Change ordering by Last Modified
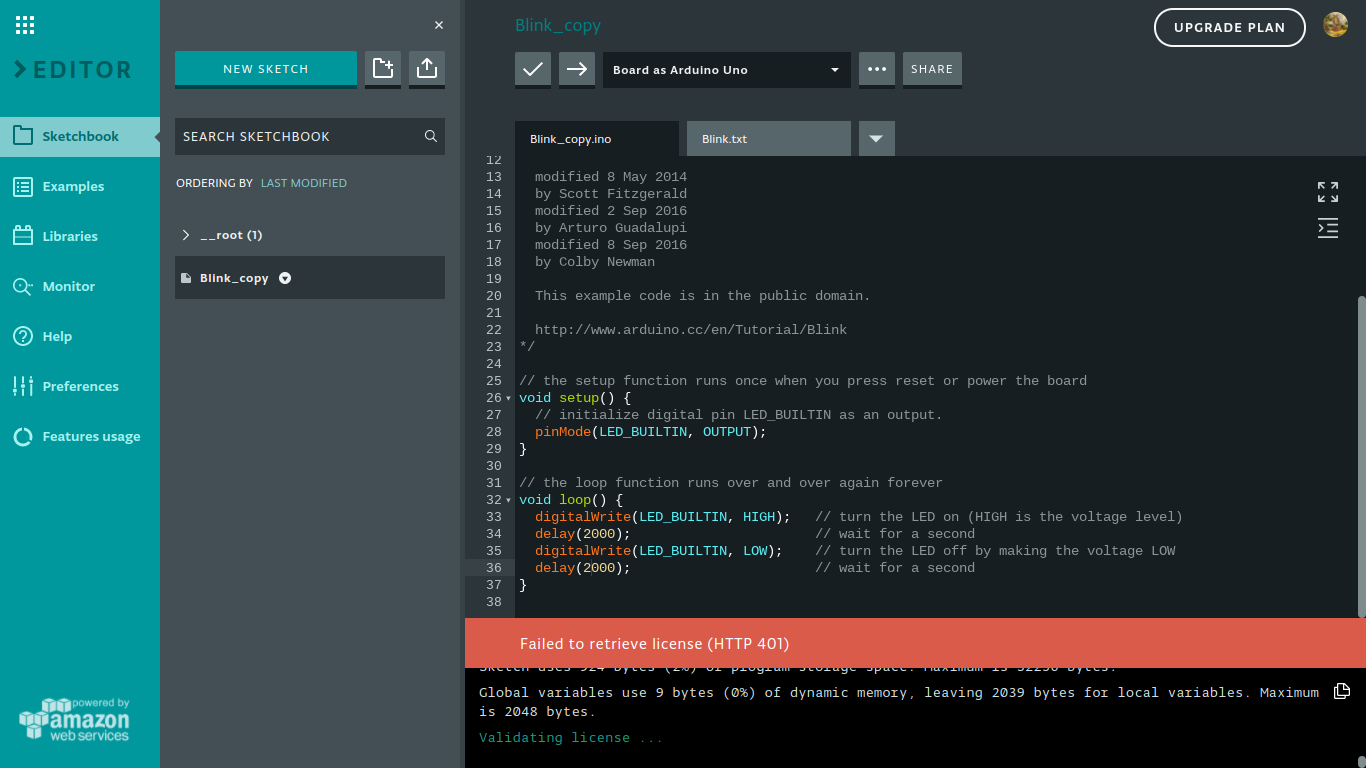This screenshot has width=1366, height=768. pyautogui.click(x=304, y=183)
